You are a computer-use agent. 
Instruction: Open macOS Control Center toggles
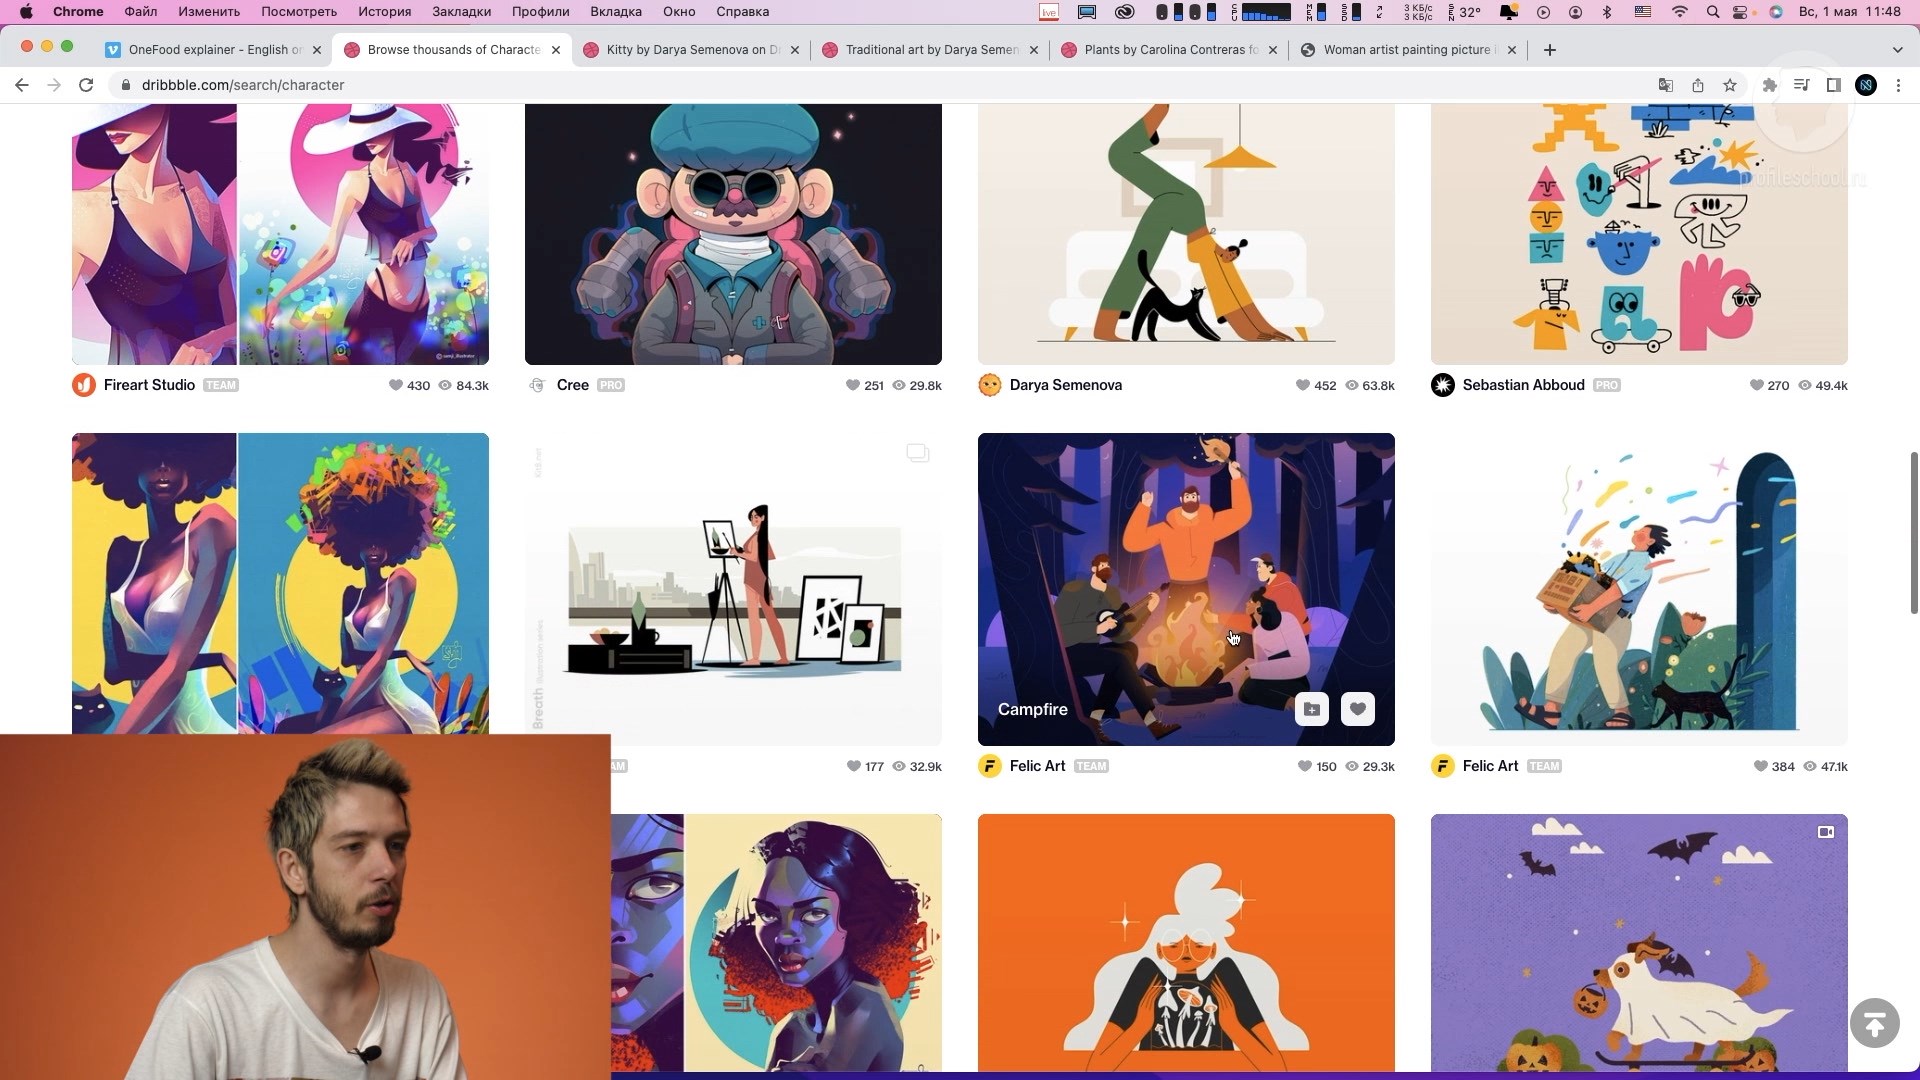(x=1742, y=12)
